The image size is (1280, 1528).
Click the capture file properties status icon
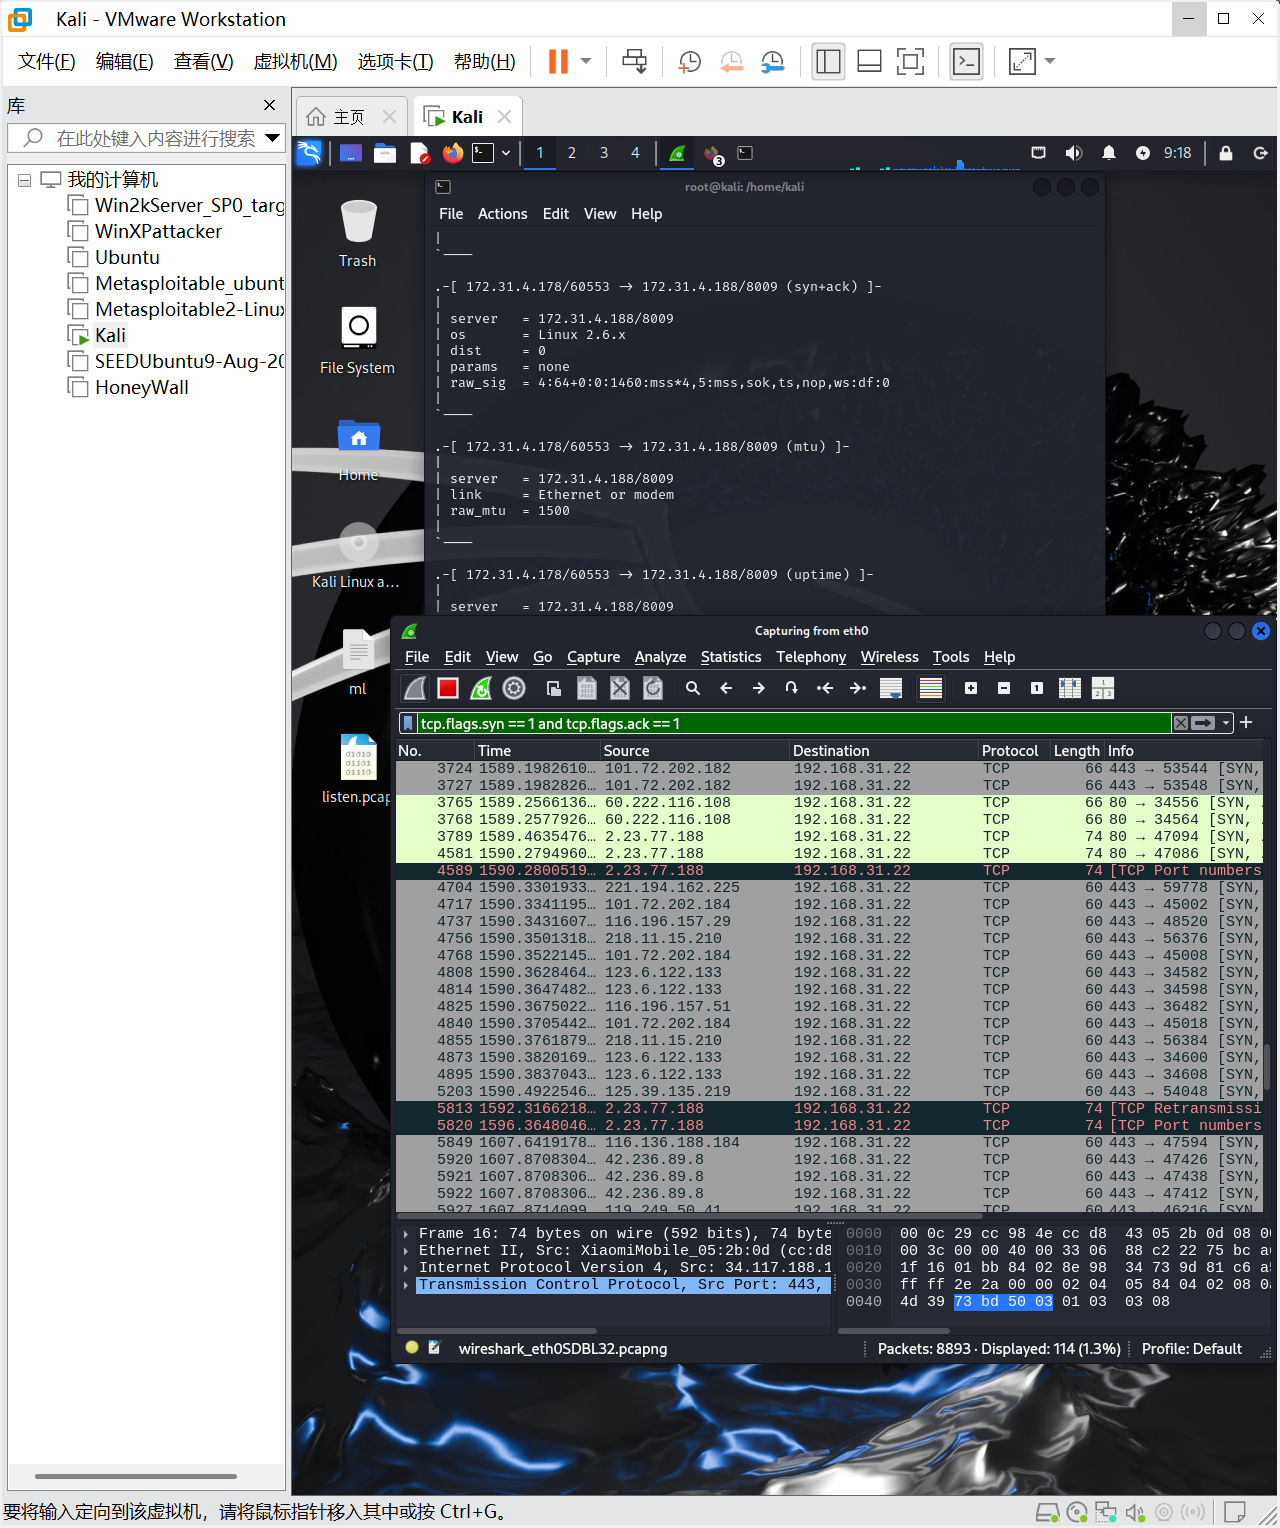pyautogui.click(x=434, y=1348)
